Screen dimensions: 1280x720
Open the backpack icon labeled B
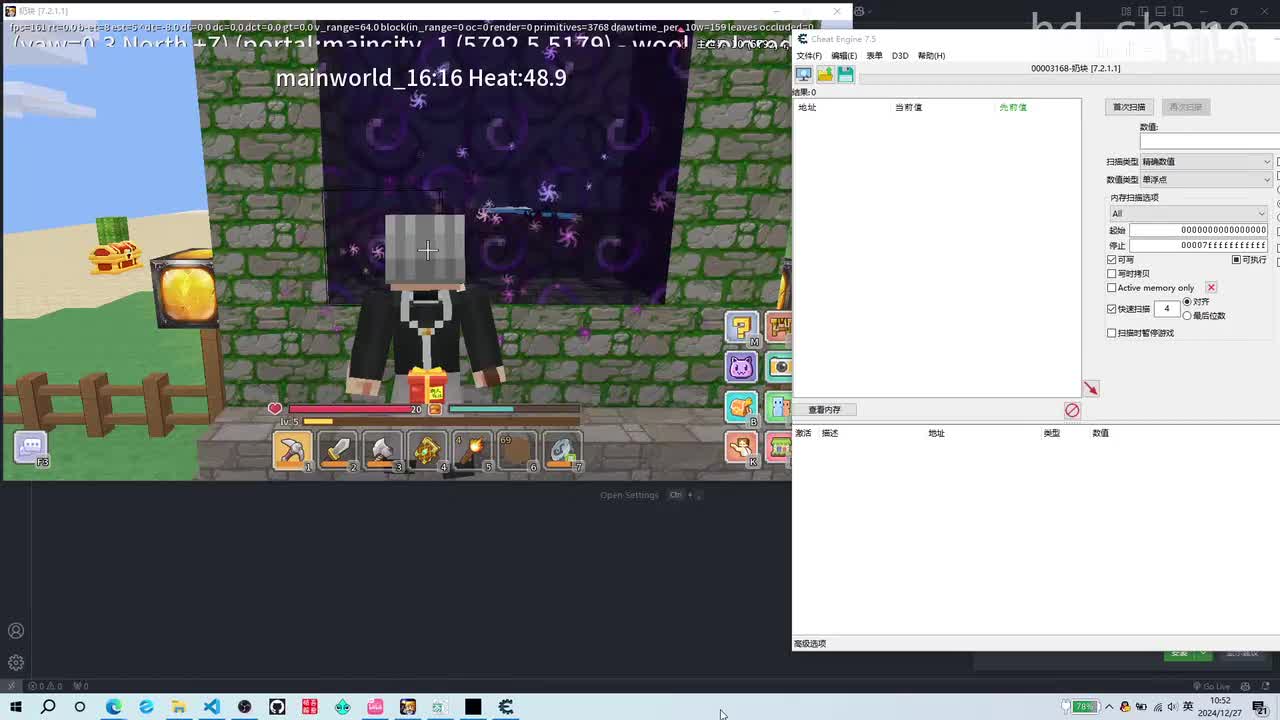point(741,406)
